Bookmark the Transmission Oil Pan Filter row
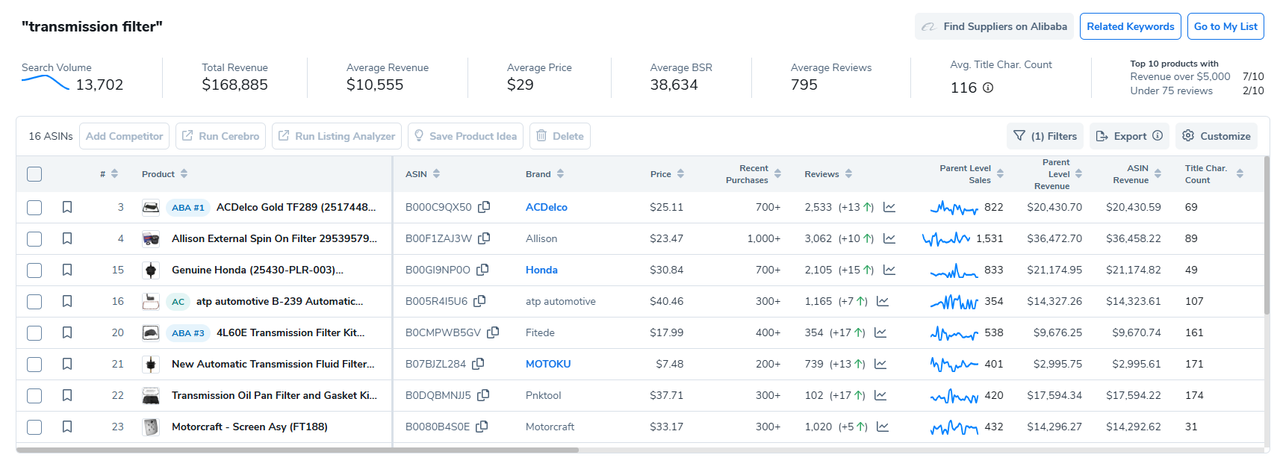Viewport: 1280px width, 467px height. click(67, 395)
